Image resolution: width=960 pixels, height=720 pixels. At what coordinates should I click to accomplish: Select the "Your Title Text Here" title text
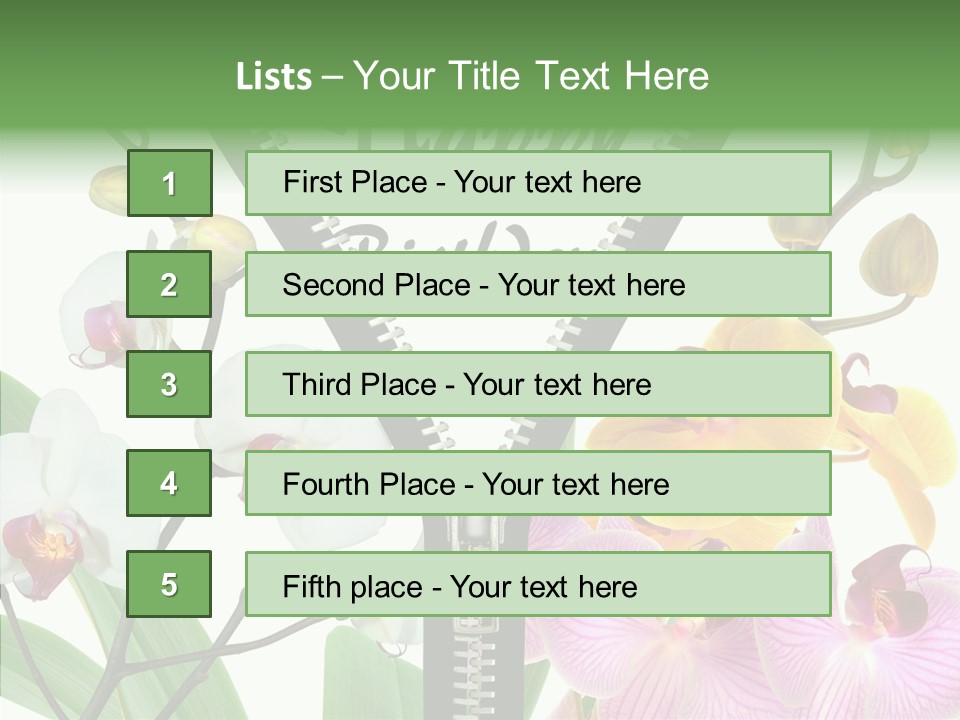(531, 76)
